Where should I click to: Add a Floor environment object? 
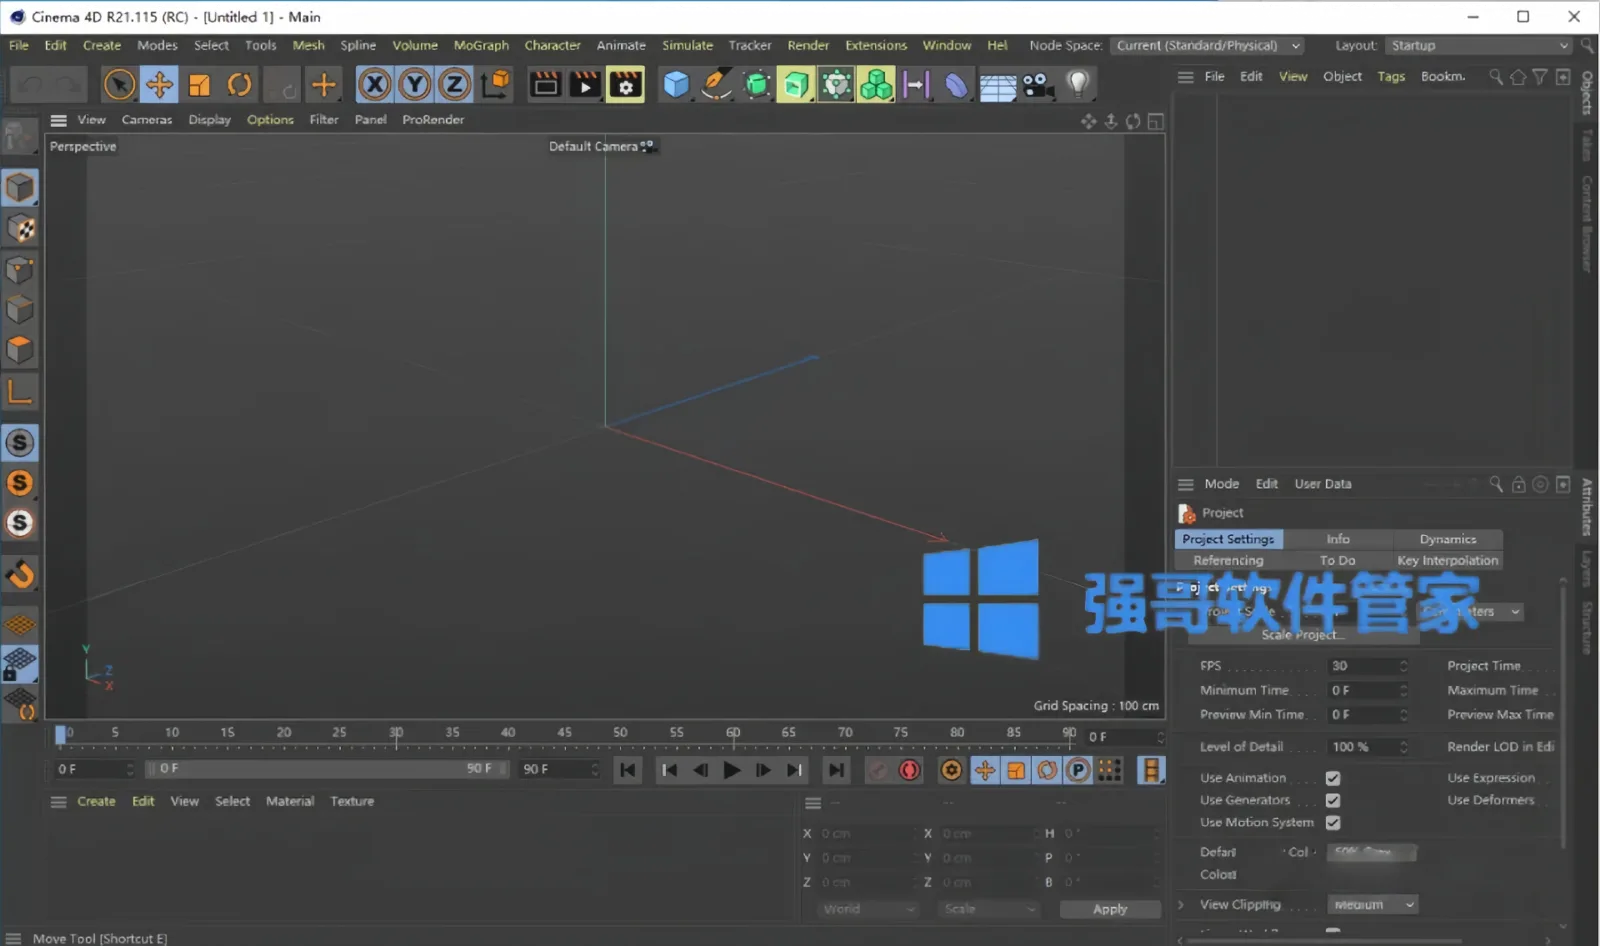pos(997,85)
